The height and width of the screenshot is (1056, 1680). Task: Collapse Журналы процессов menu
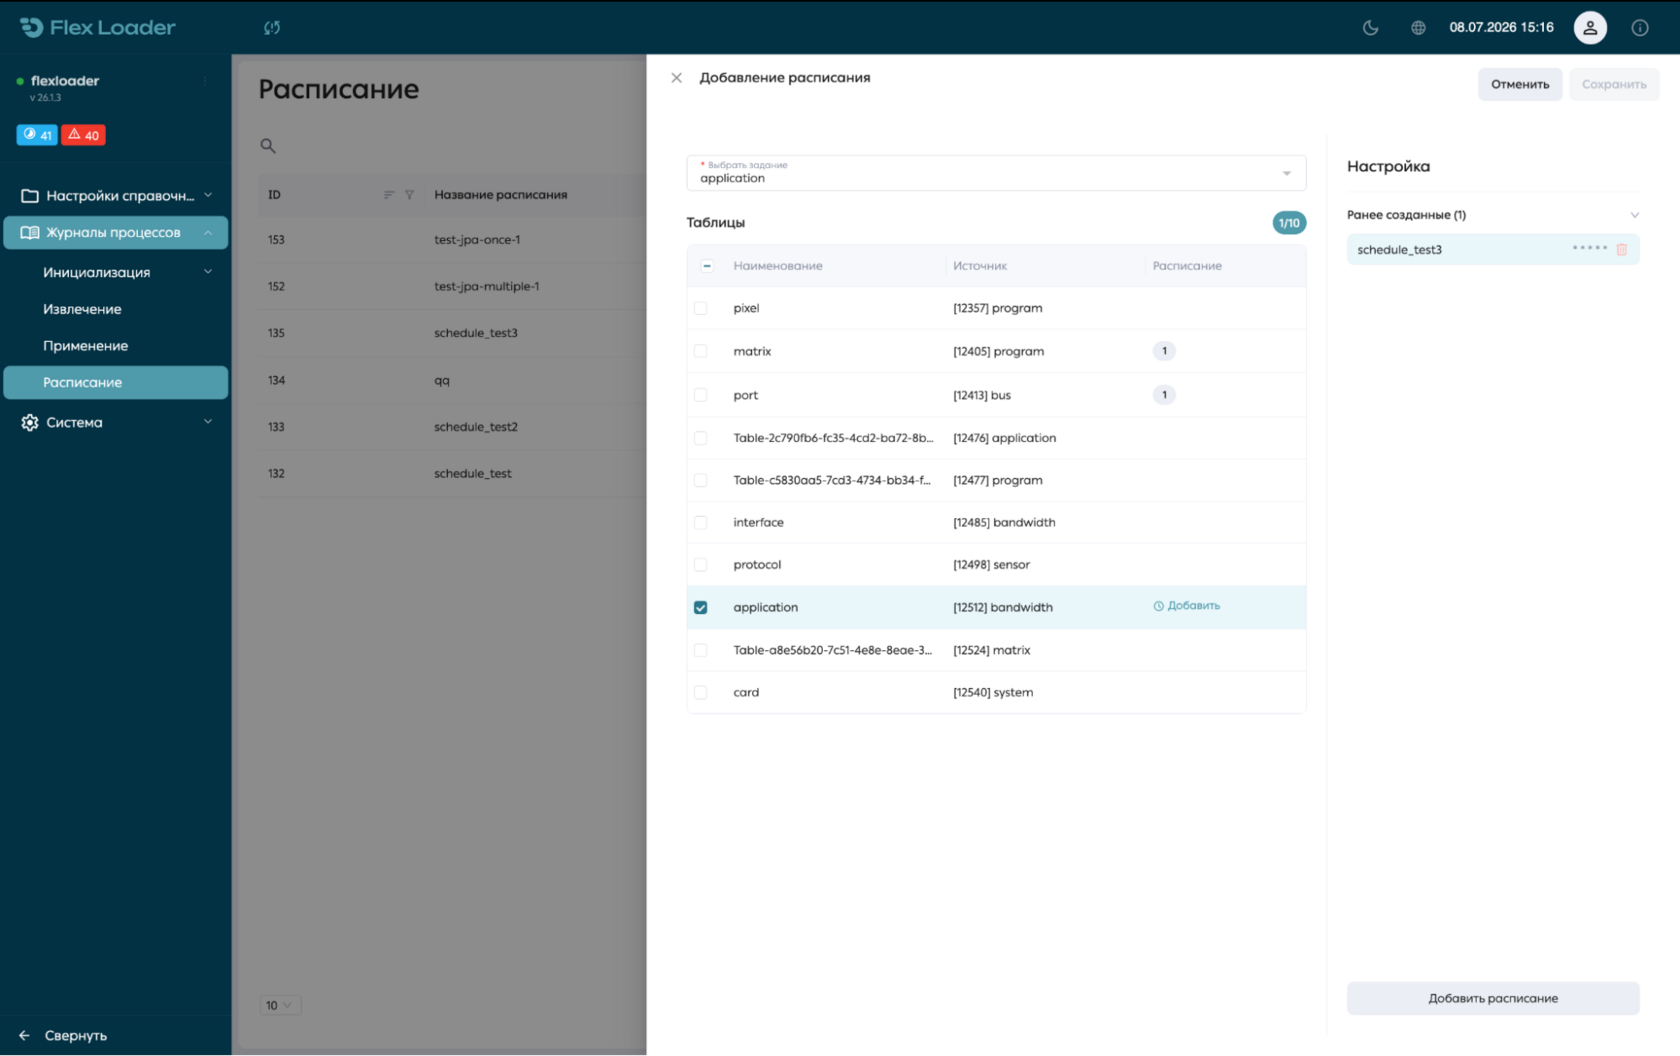pyautogui.click(x=116, y=233)
